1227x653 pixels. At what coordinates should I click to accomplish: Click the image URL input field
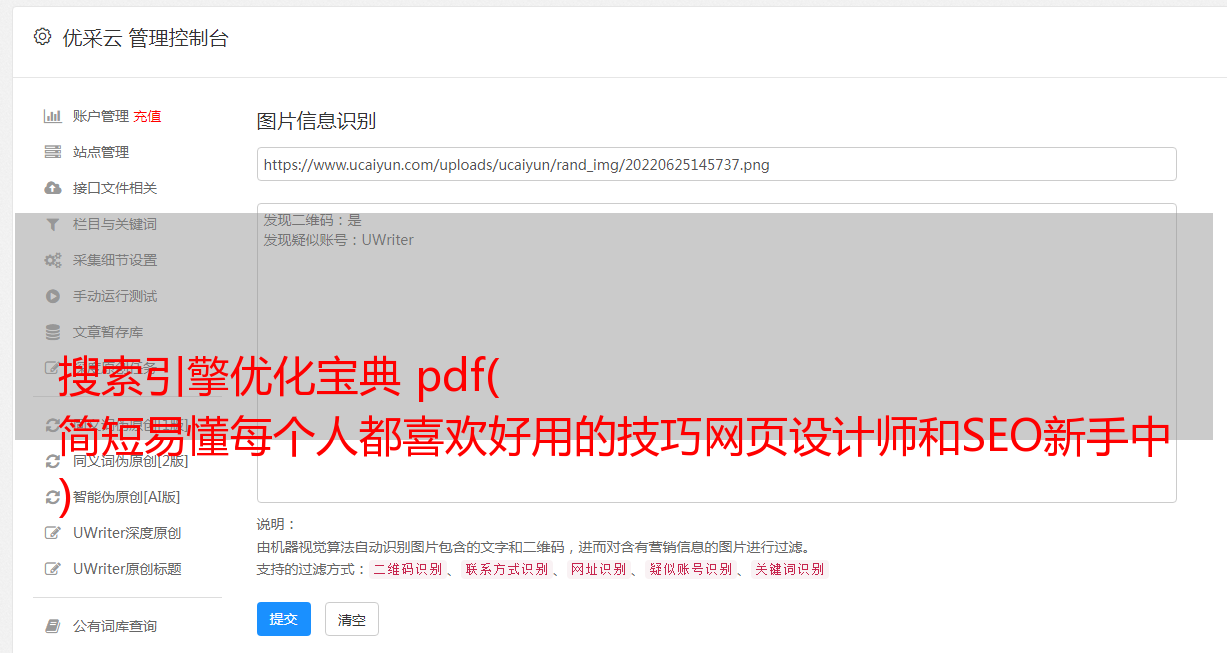tap(716, 164)
